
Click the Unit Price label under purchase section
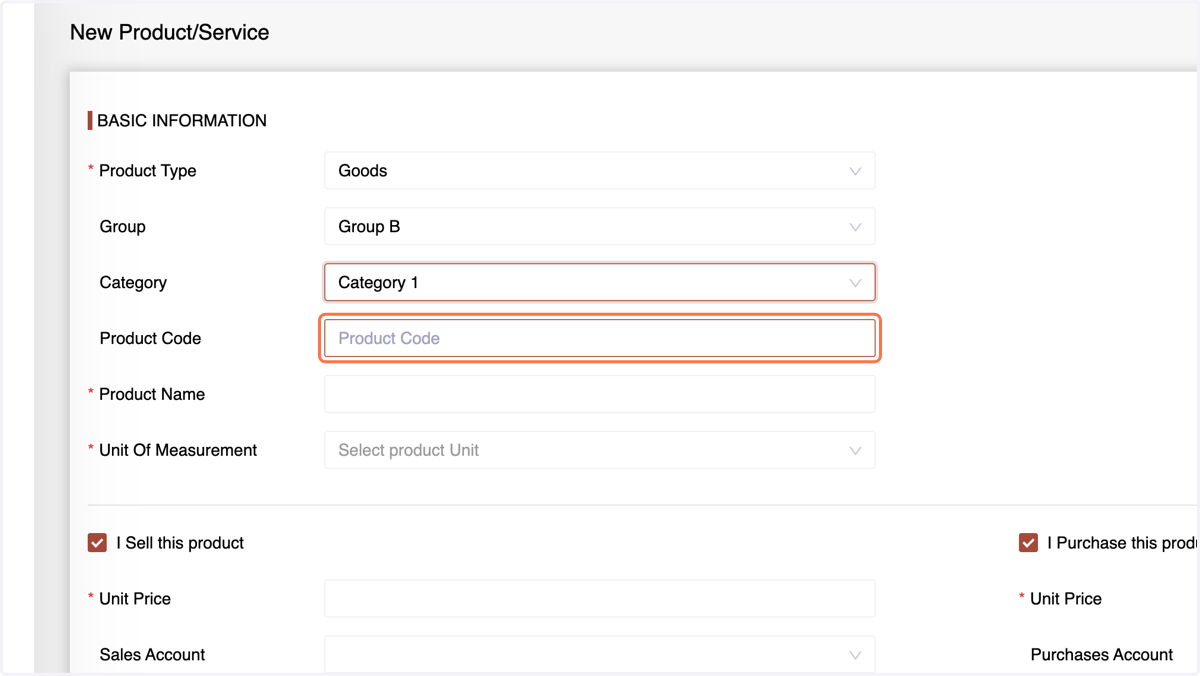1066,599
